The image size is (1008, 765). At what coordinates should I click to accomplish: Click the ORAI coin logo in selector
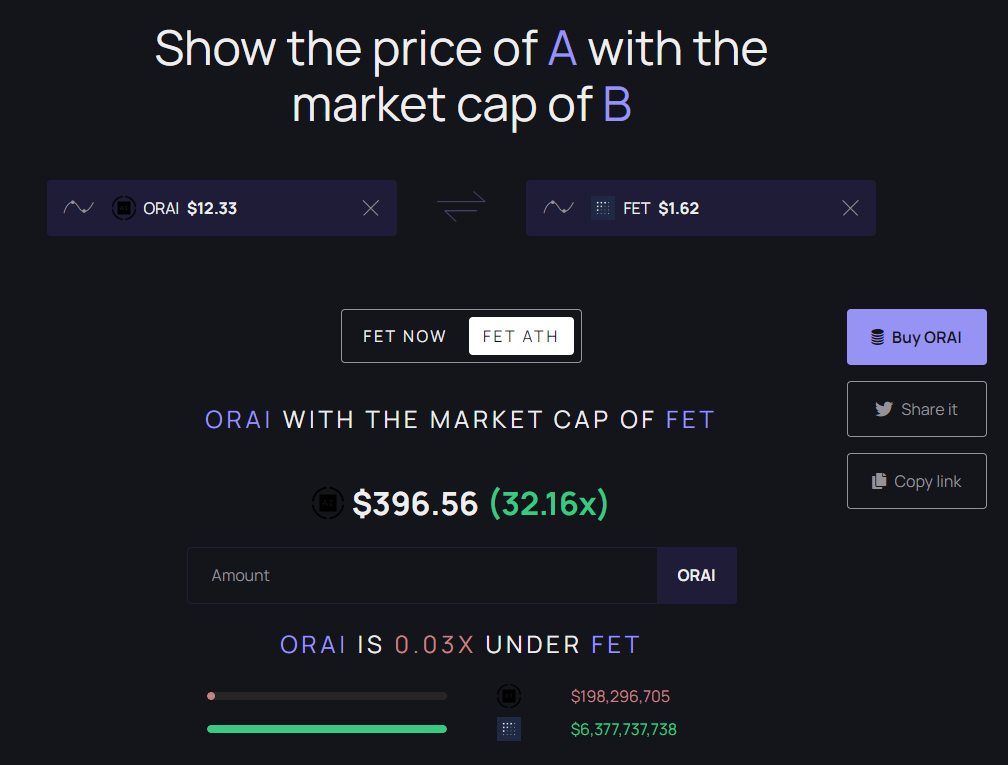(x=123, y=208)
